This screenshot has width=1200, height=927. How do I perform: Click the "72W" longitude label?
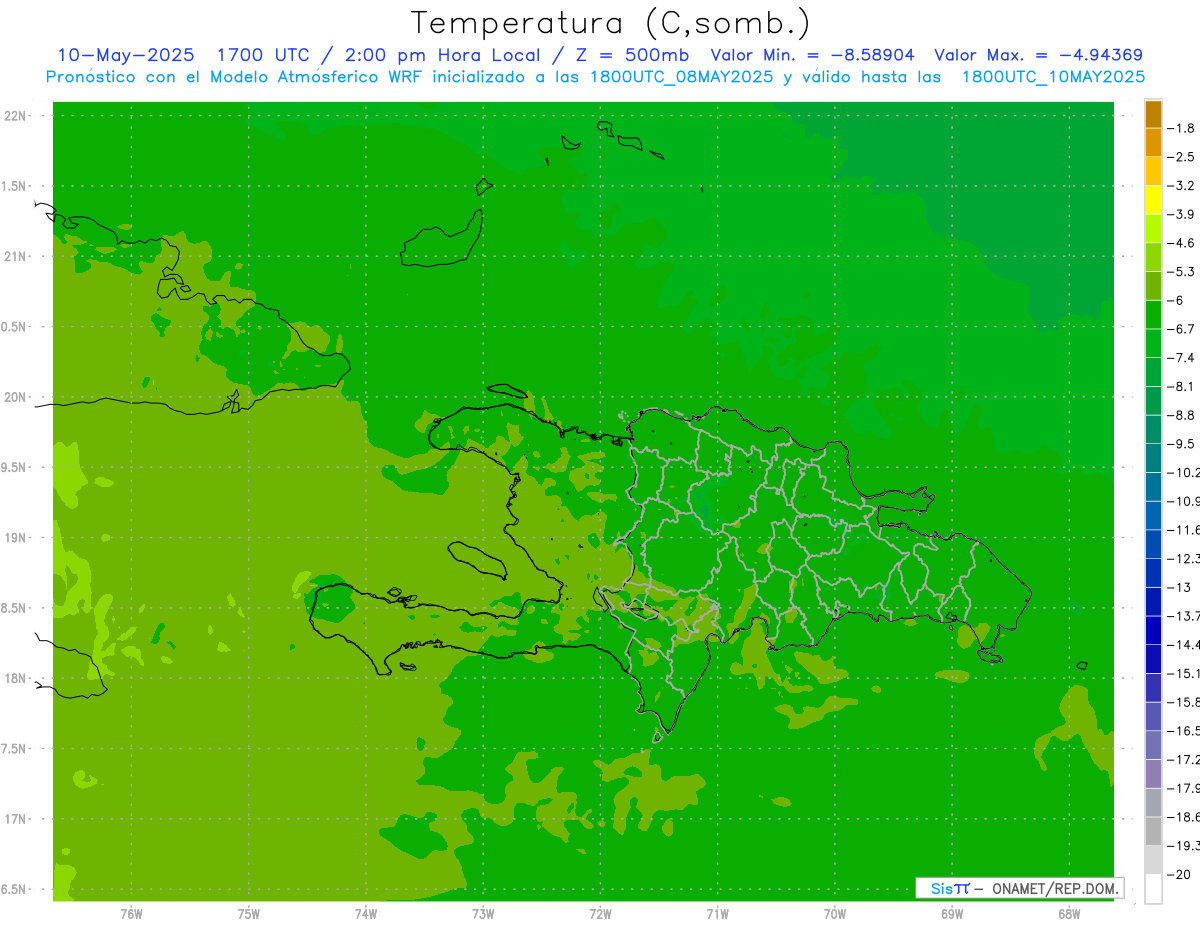click(600, 914)
